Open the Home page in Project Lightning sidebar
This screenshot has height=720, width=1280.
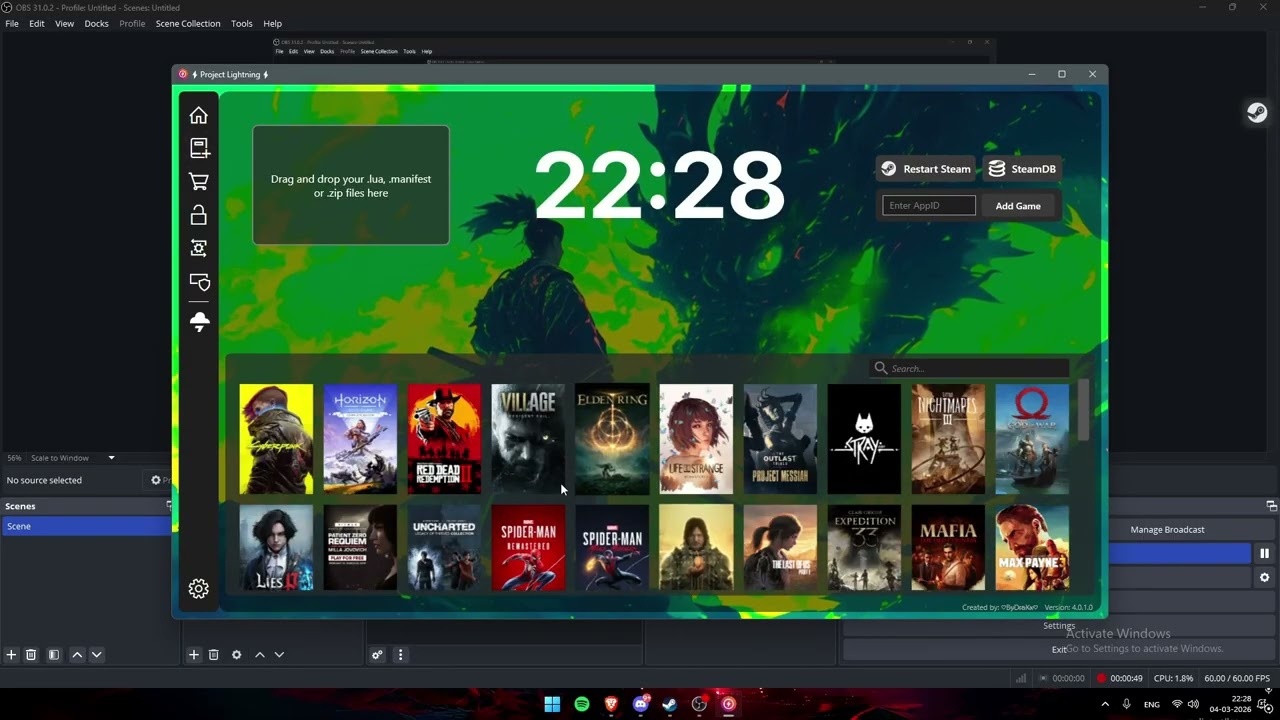point(199,115)
